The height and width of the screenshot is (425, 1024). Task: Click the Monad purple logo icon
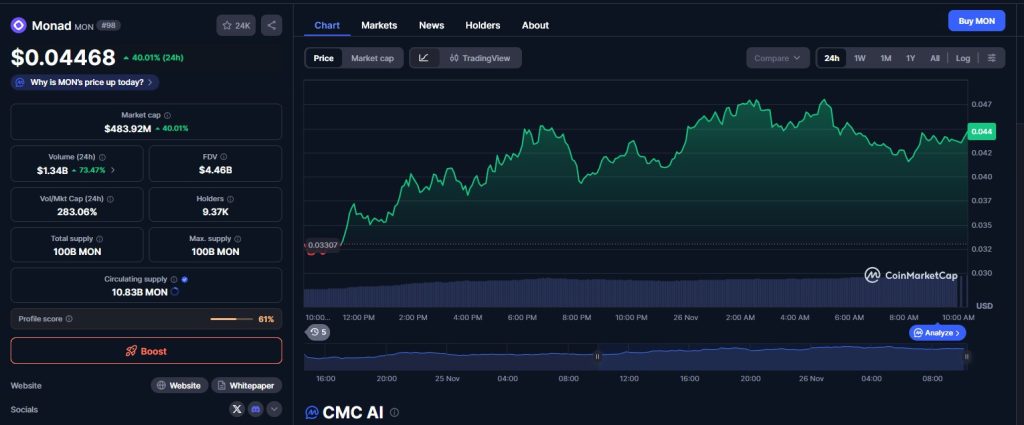pyautogui.click(x=18, y=25)
